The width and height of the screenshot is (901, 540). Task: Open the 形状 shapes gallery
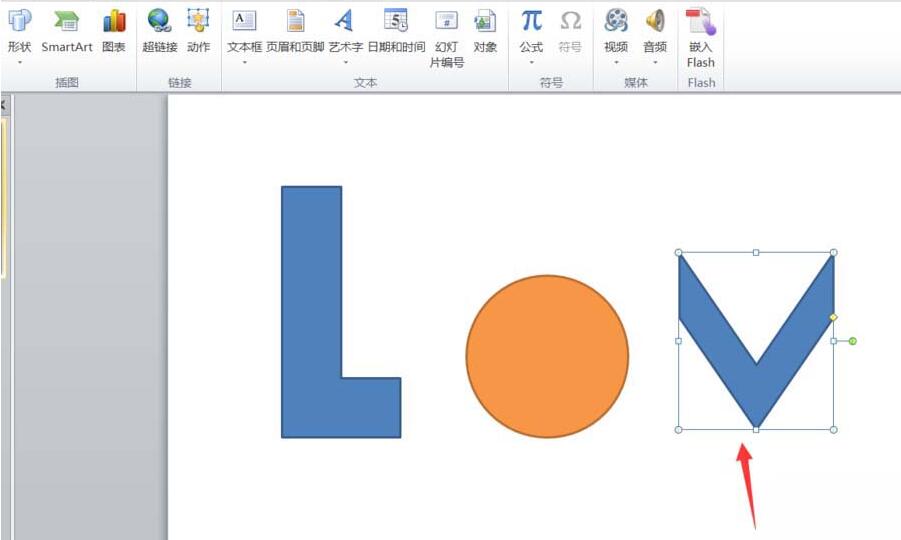[x=20, y=32]
